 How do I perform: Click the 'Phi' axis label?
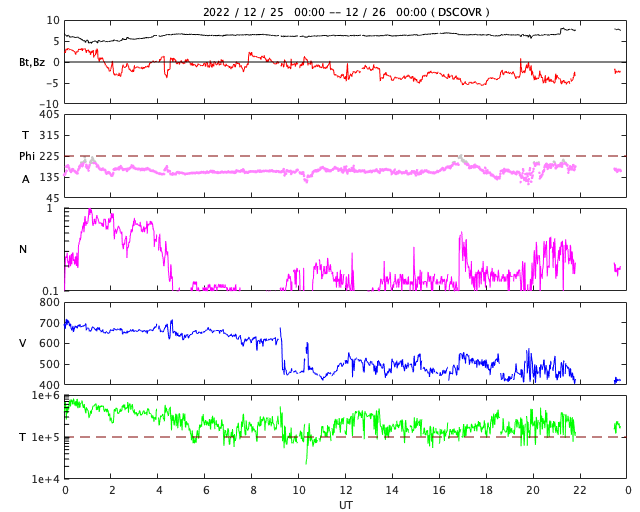click(x=27, y=156)
